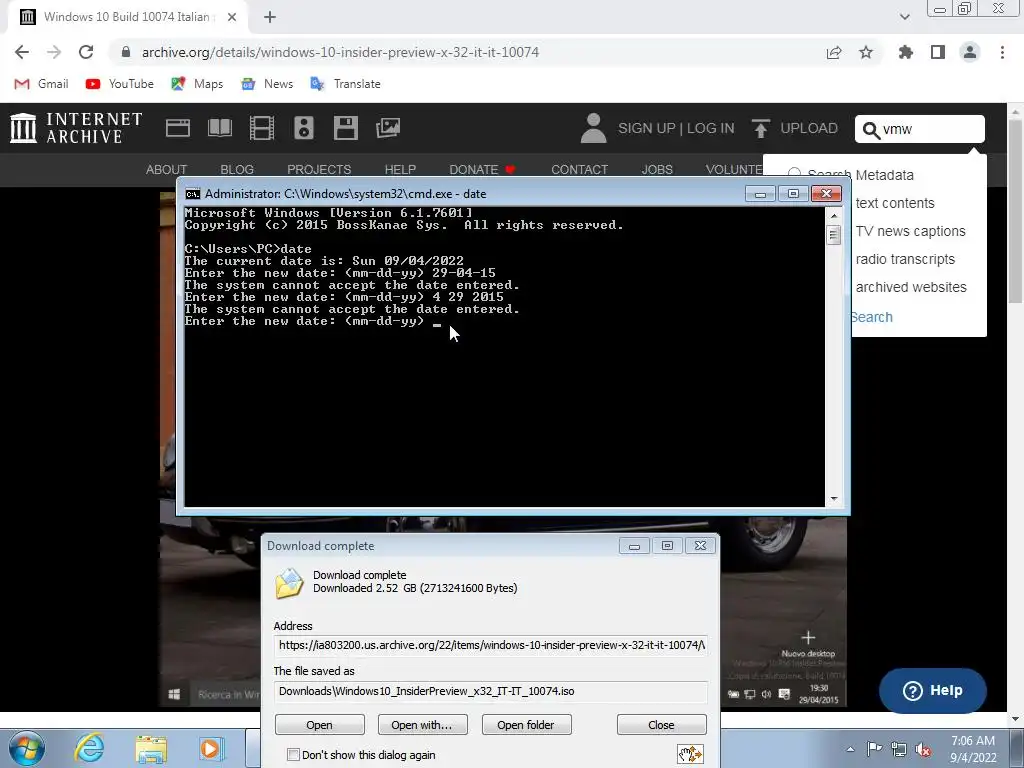This screenshot has width=1024, height=768.
Task: Show hidden tray icons arrow
Action: [x=850, y=749]
